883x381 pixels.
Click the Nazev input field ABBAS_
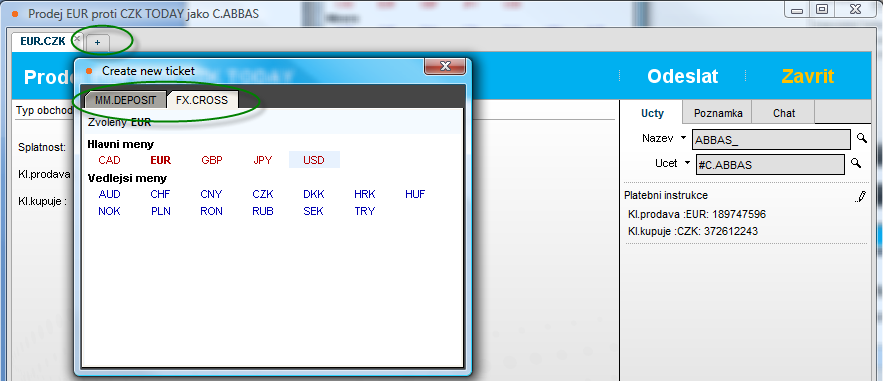[771, 139]
